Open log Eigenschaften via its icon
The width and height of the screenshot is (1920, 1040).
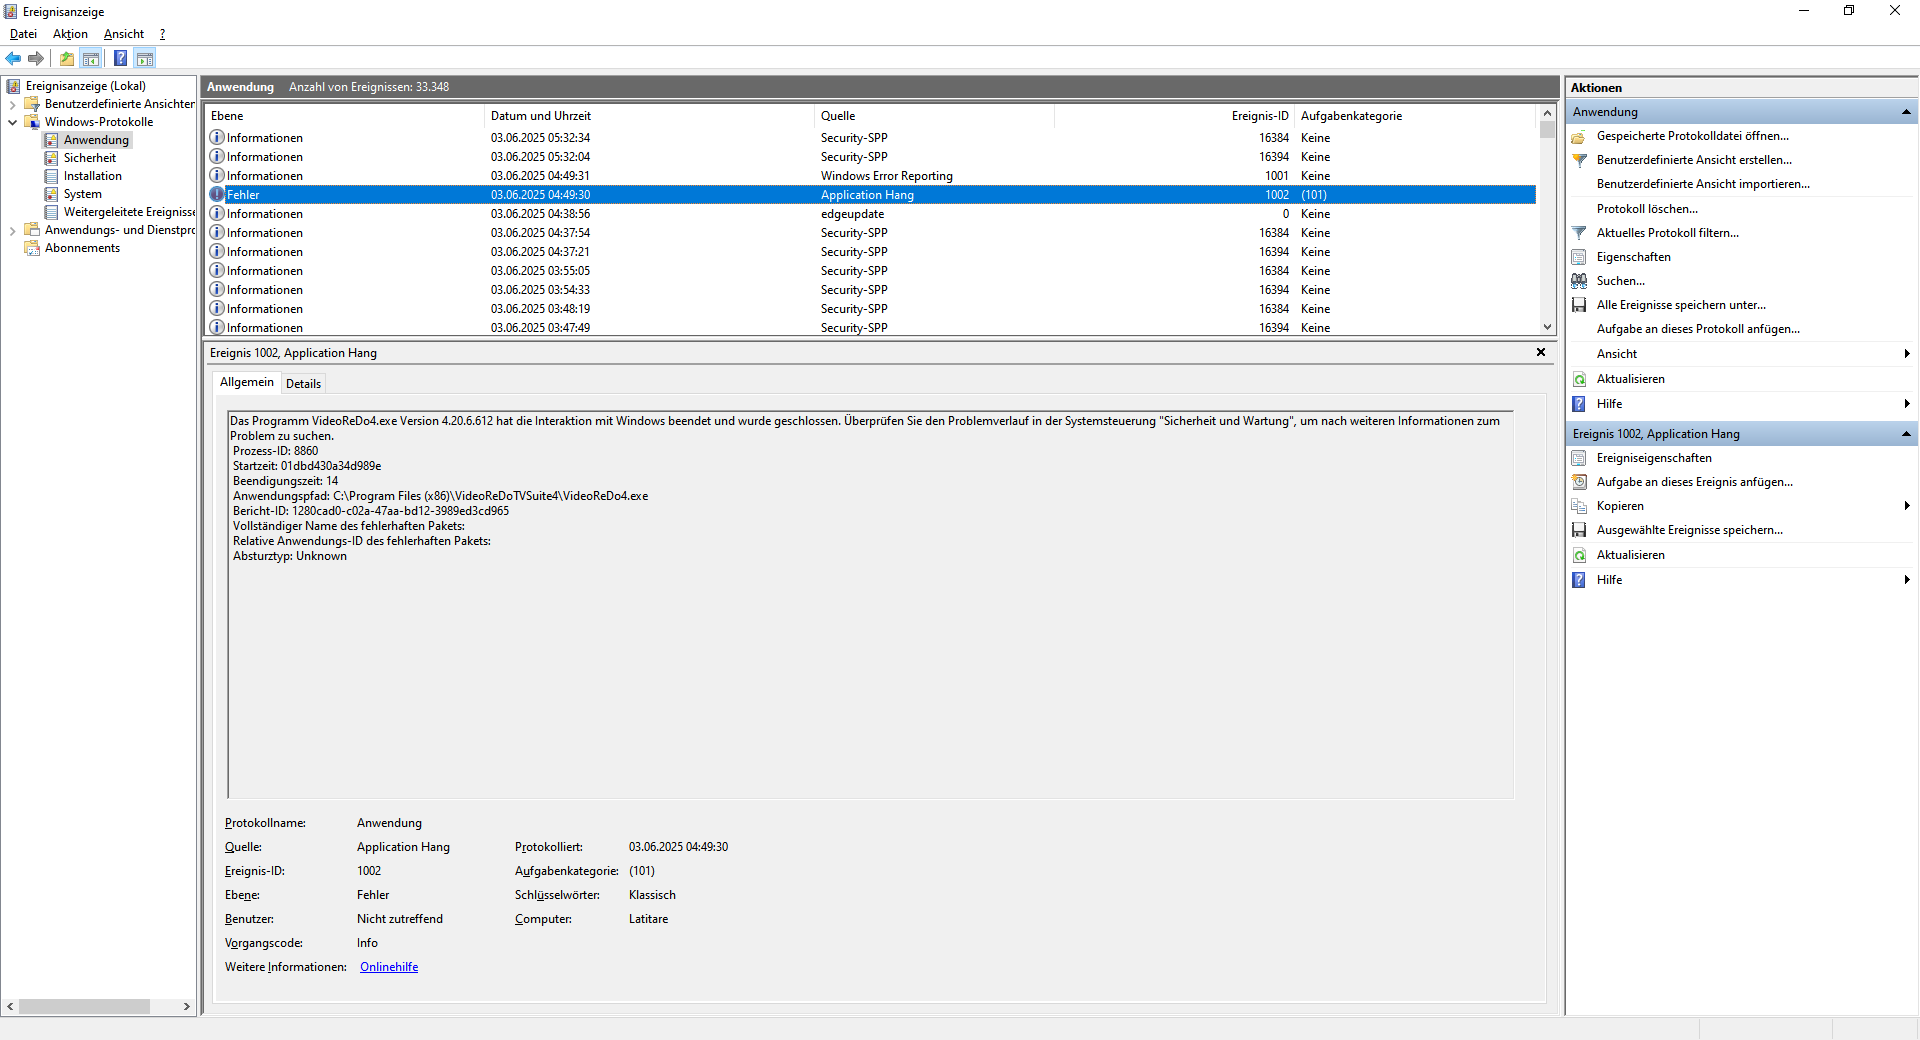[1579, 257]
